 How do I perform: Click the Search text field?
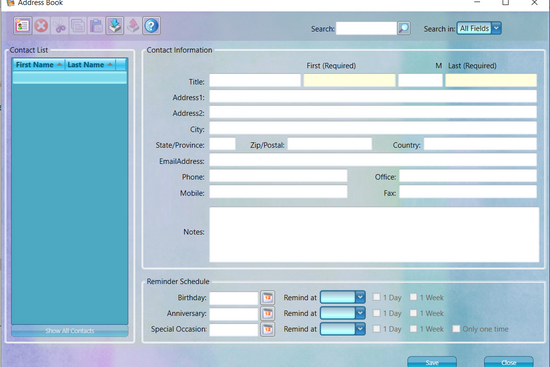[x=366, y=28]
